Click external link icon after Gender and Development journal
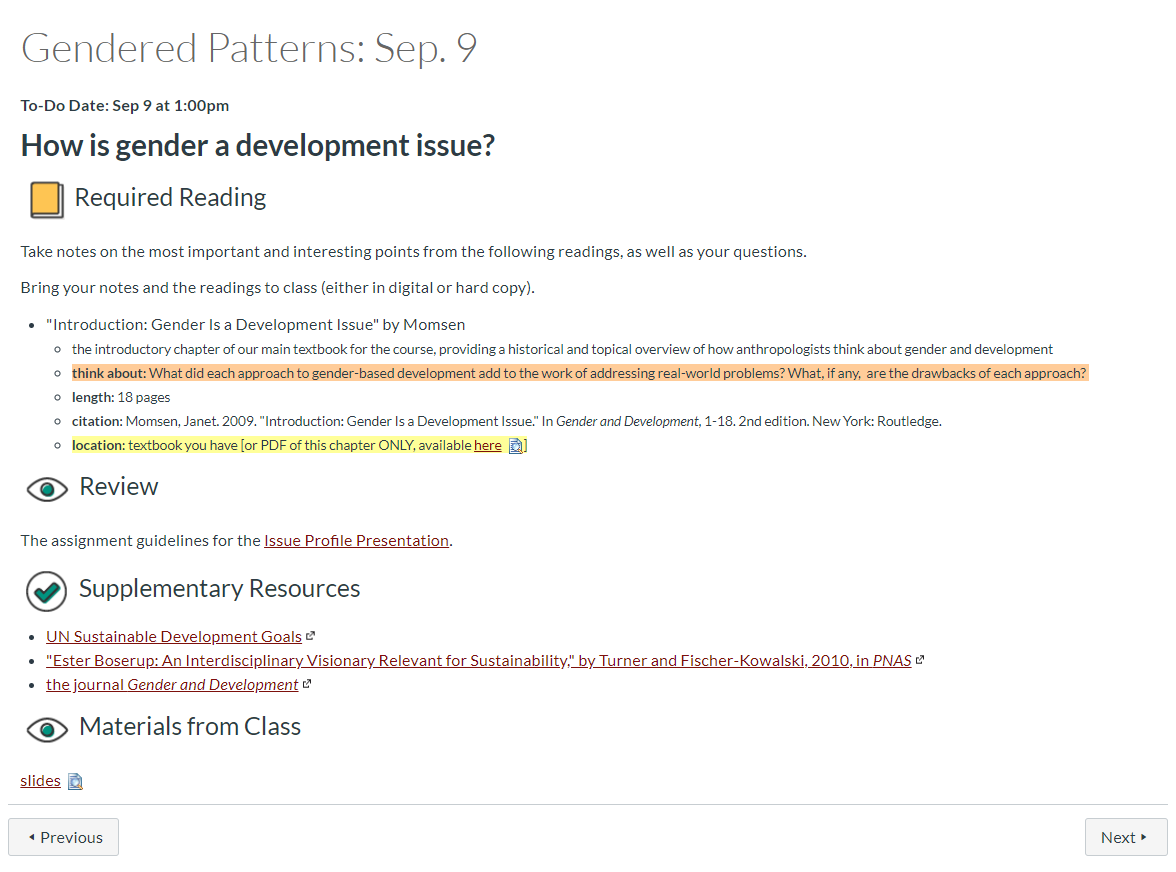Screen dimensions: 1176x872 tap(307, 684)
